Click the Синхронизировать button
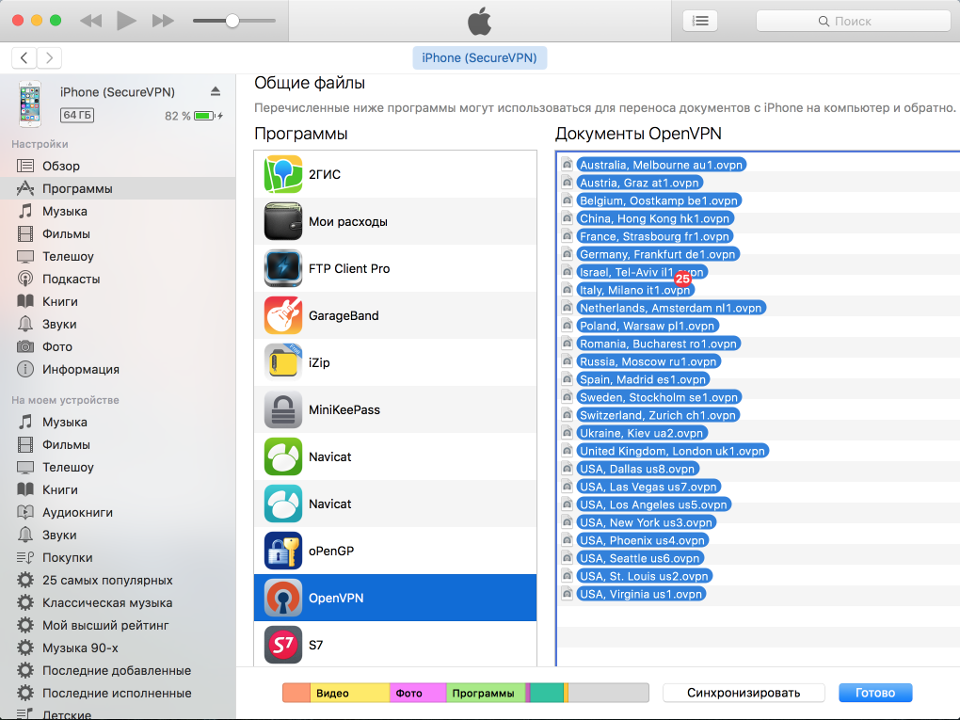The image size is (960, 720). [743, 692]
